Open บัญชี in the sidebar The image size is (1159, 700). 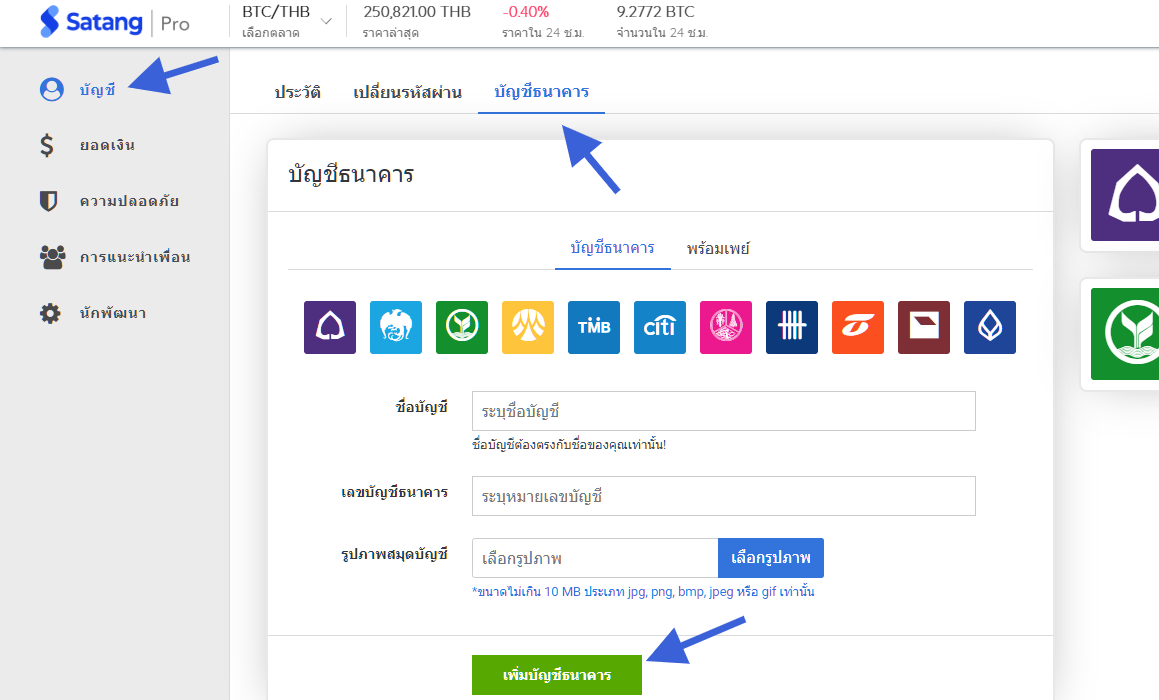point(98,90)
